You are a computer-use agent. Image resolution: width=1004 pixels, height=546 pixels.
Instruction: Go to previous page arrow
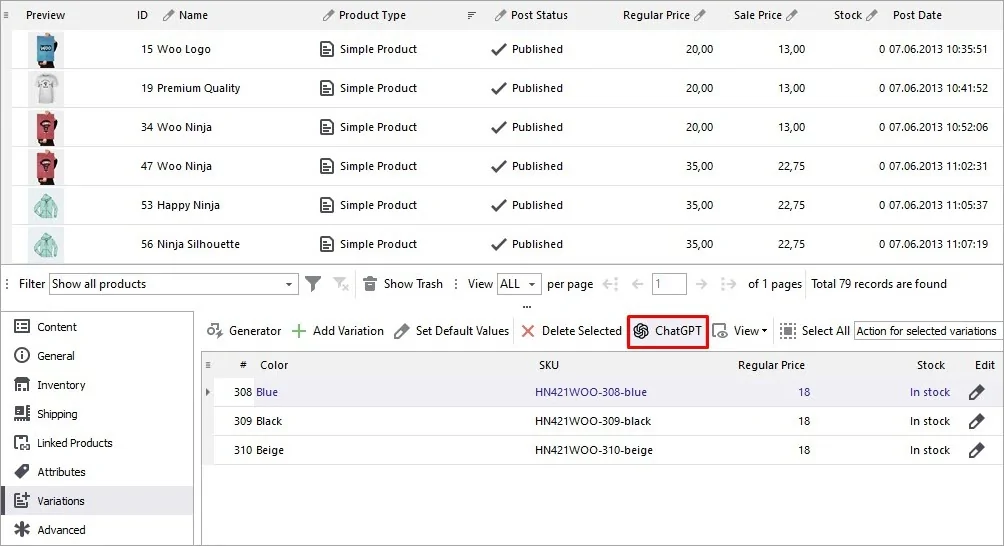637,284
